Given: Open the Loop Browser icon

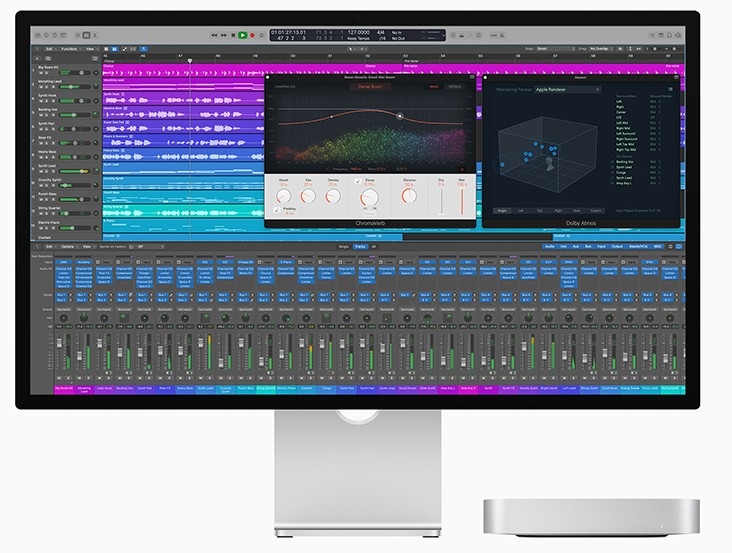Looking at the screenshot, I should [669, 35].
